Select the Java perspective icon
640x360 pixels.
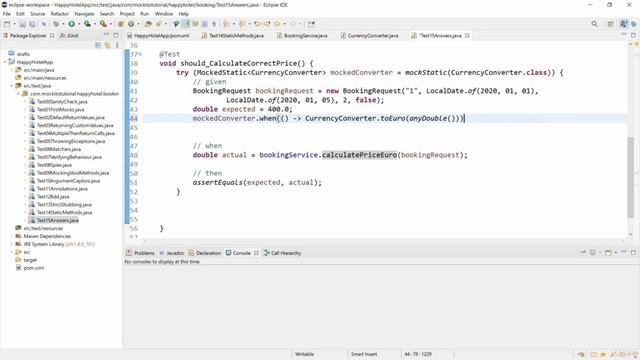(x=623, y=24)
